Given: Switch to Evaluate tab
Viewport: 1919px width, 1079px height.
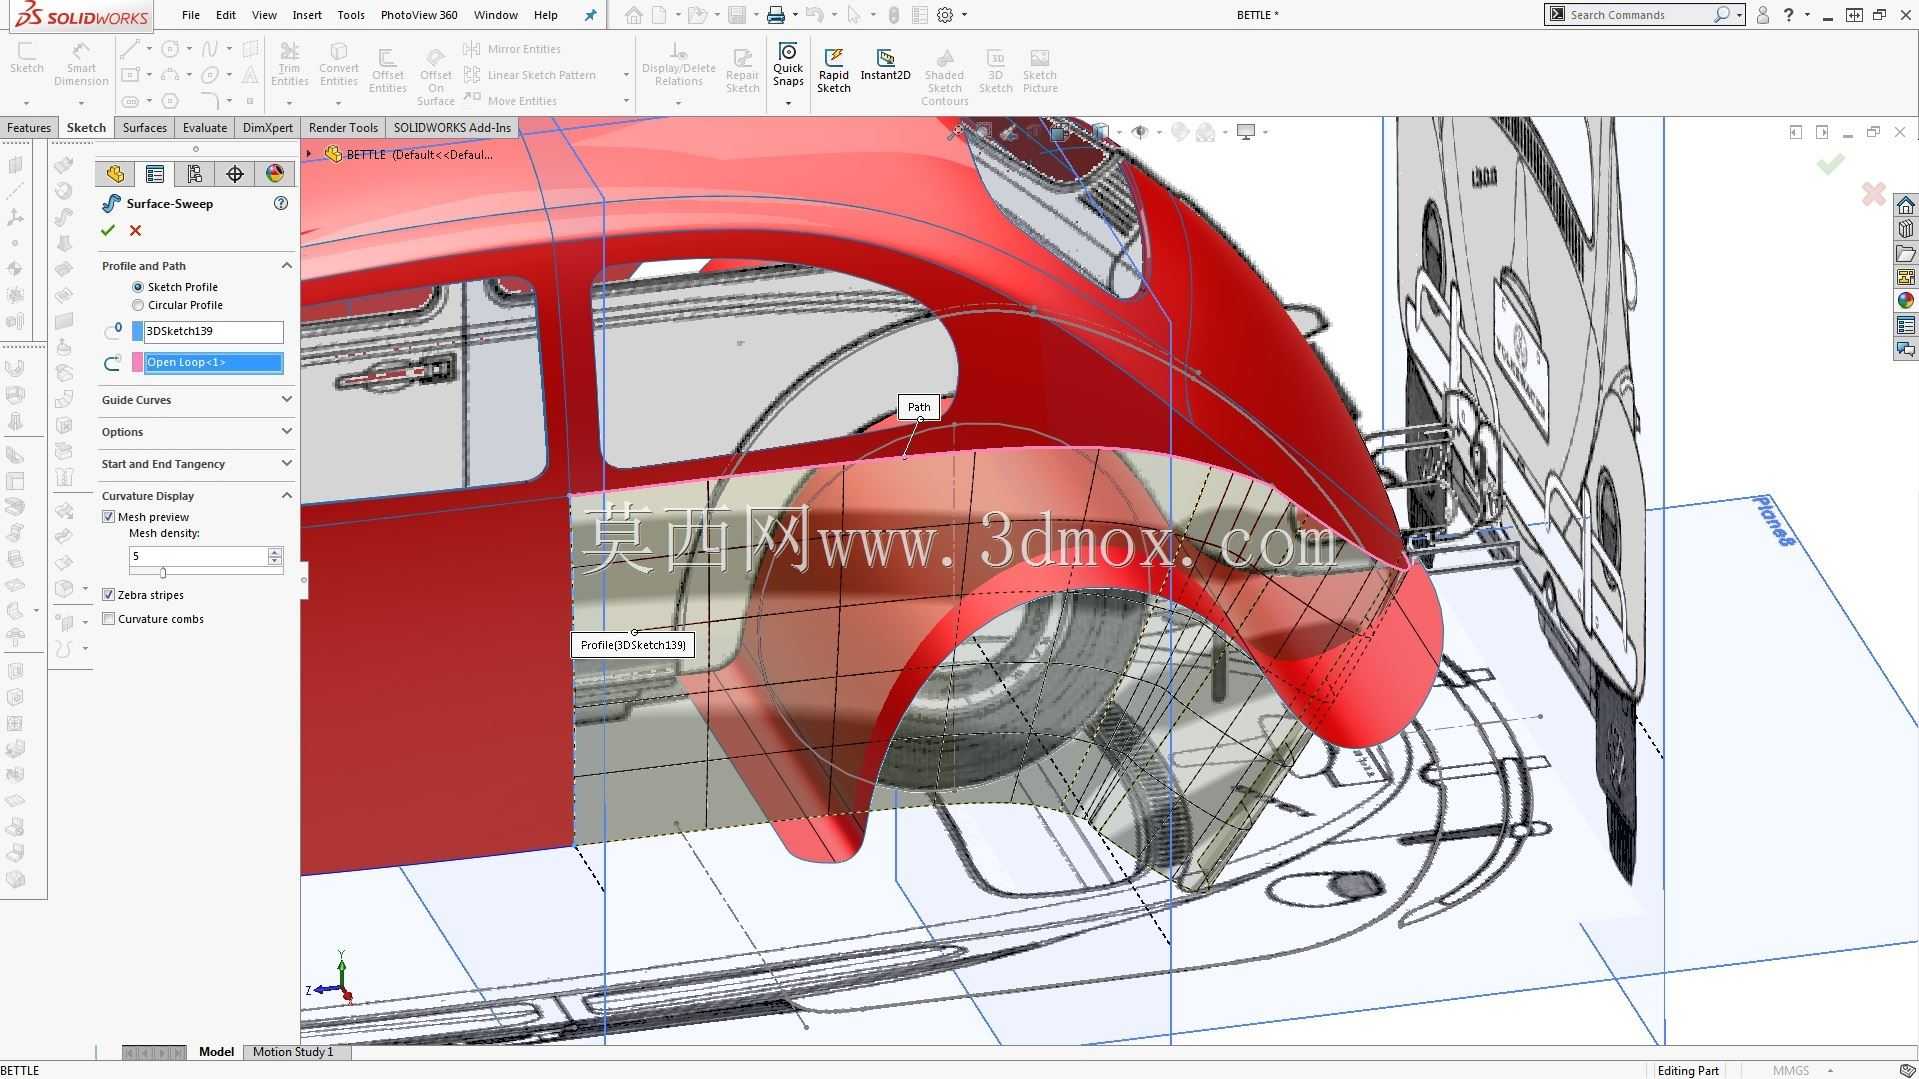Looking at the screenshot, I should [205, 128].
